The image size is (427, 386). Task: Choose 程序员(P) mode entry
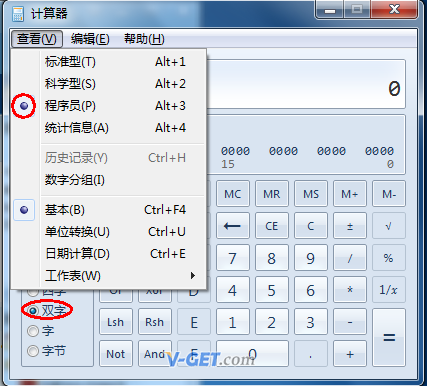[x=108, y=106]
